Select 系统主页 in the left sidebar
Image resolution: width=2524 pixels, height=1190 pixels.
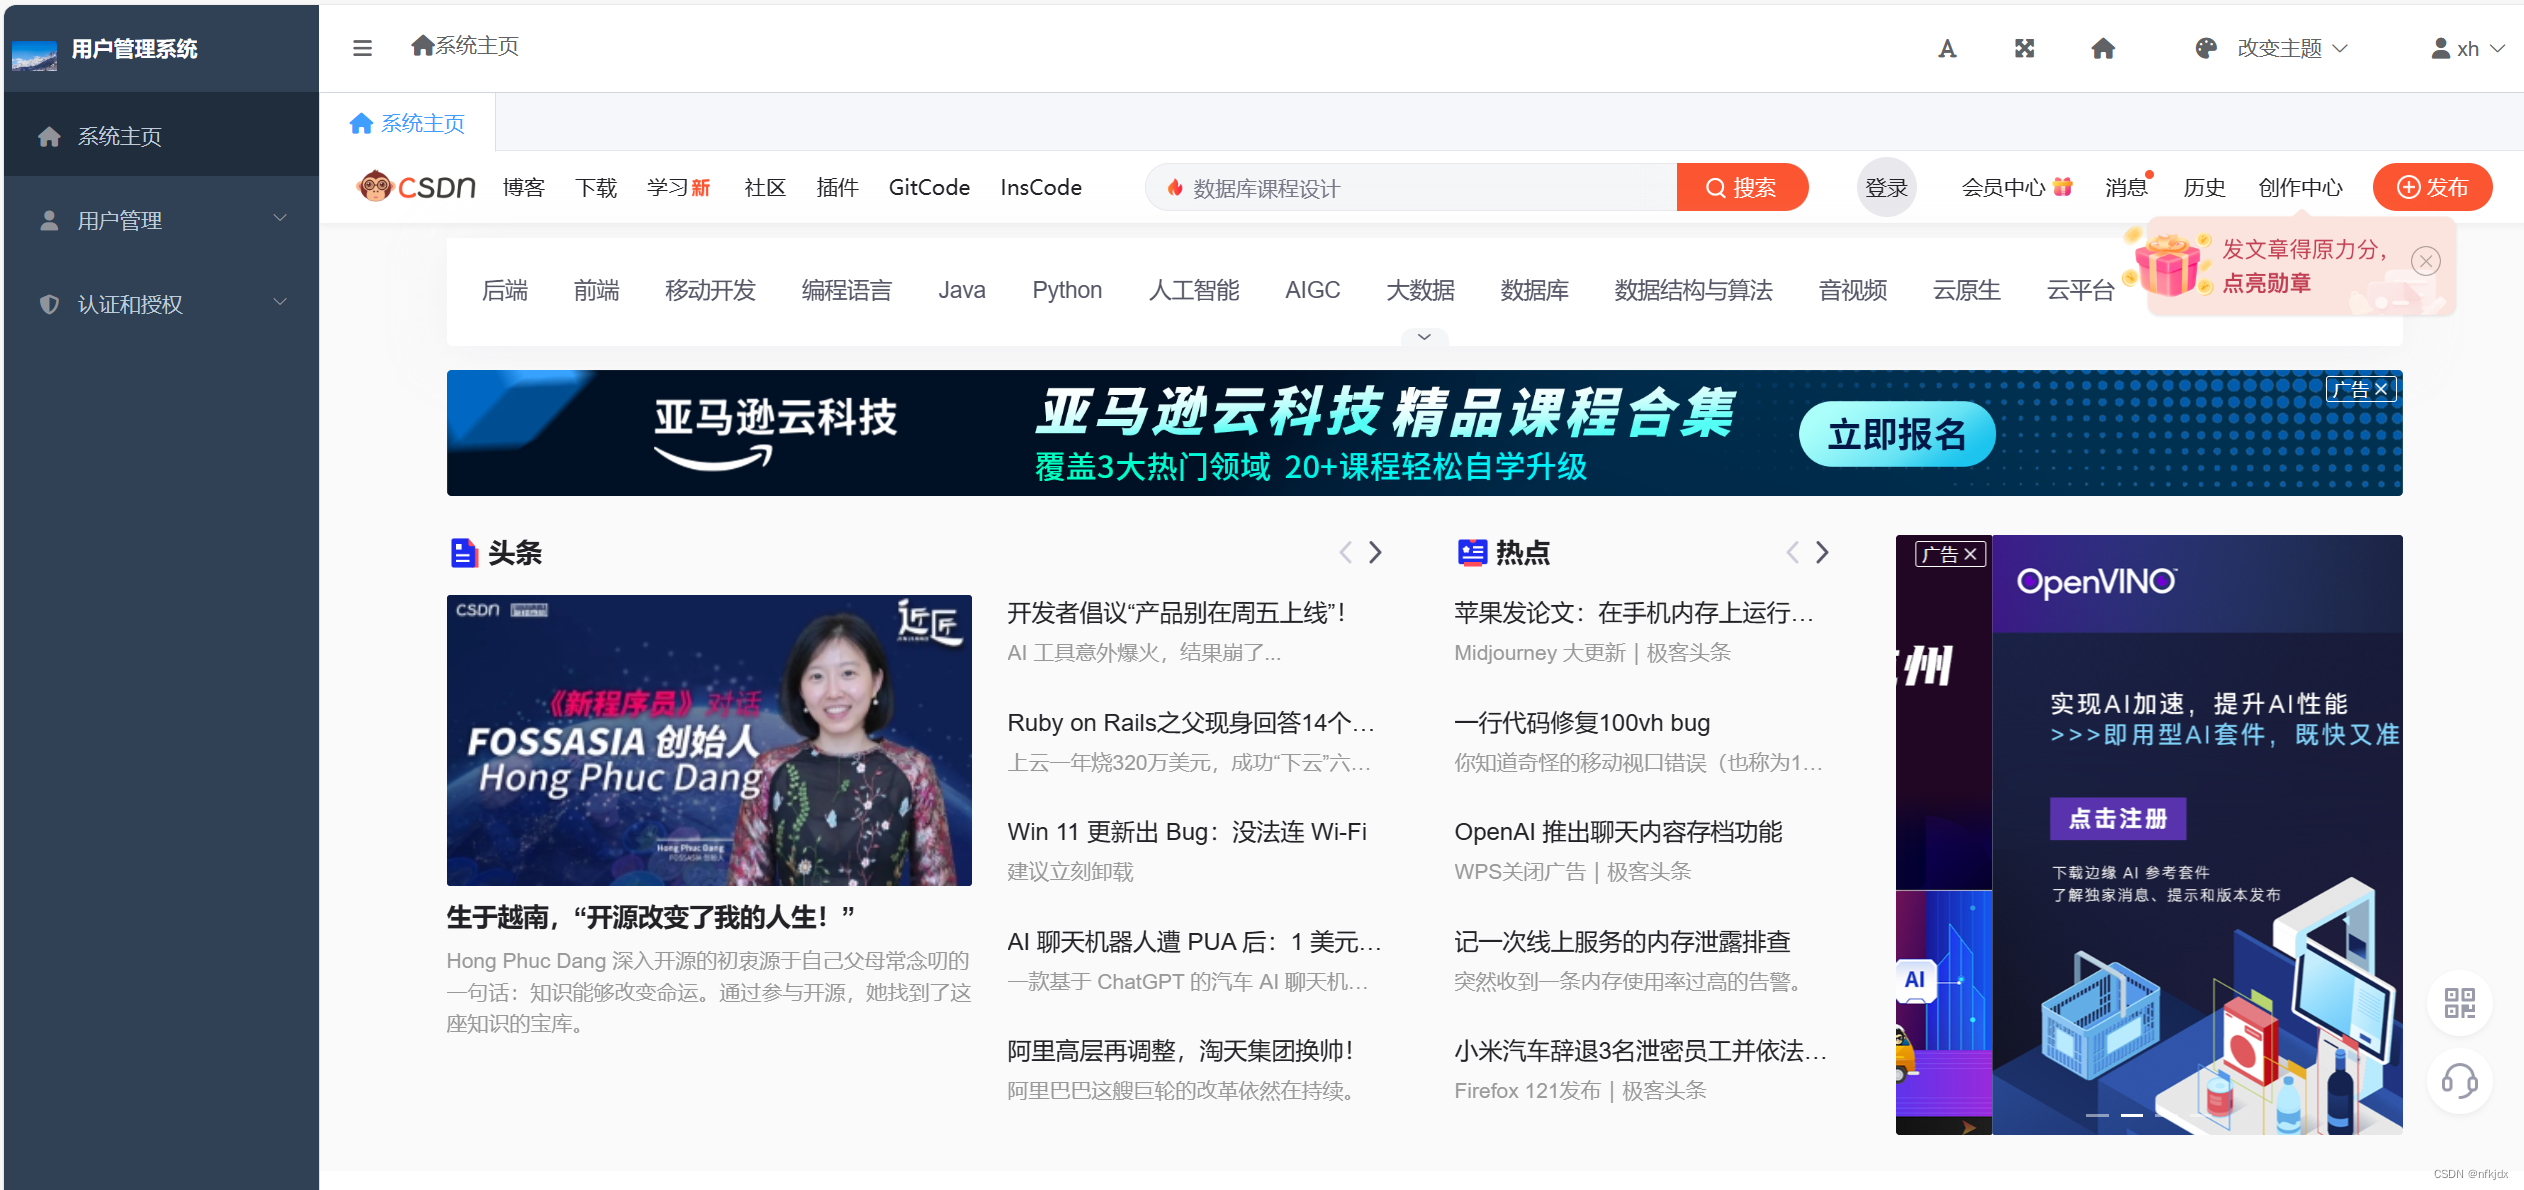pyautogui.click(x=119, y=135)
